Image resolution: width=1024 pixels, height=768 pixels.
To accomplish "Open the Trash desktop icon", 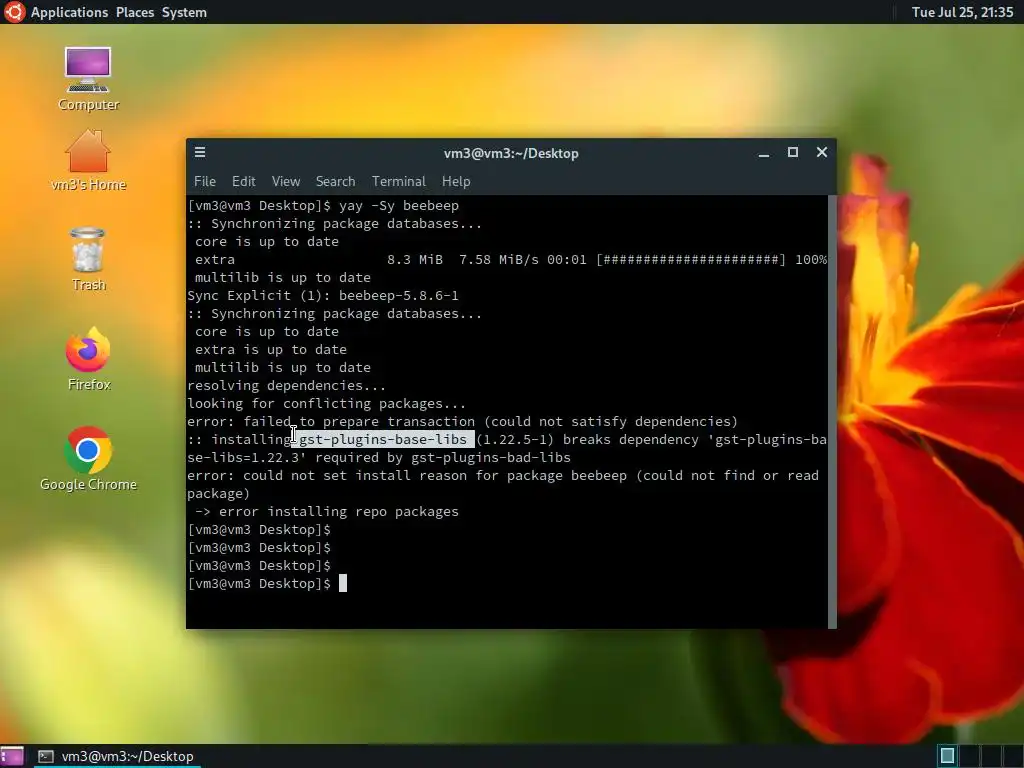I will 88,259.
